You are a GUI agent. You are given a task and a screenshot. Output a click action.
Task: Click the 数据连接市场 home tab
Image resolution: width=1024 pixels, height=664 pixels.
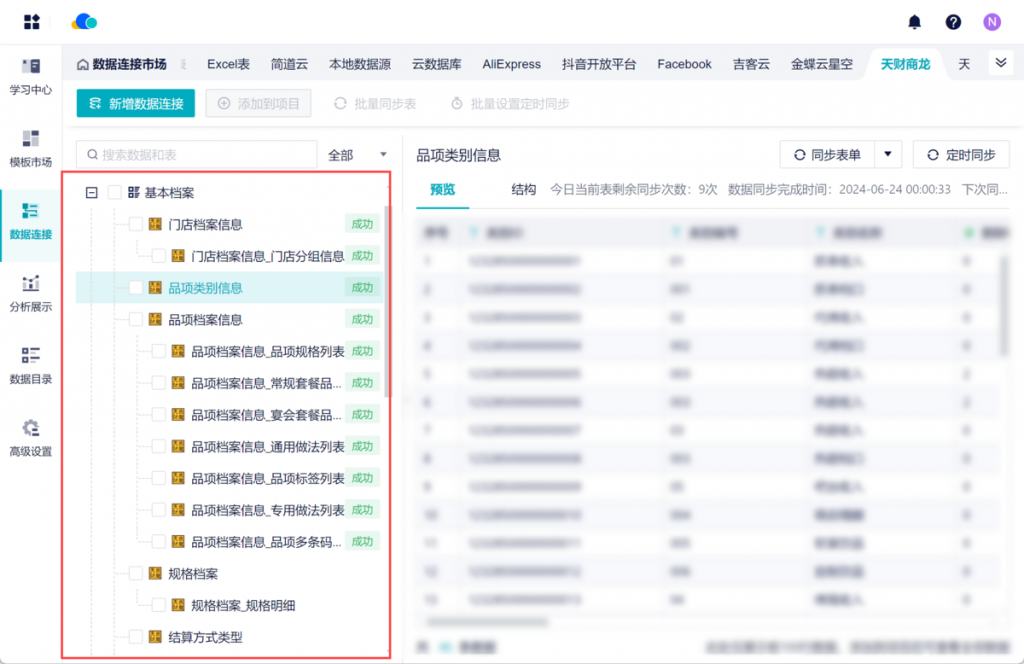point(121,64)
